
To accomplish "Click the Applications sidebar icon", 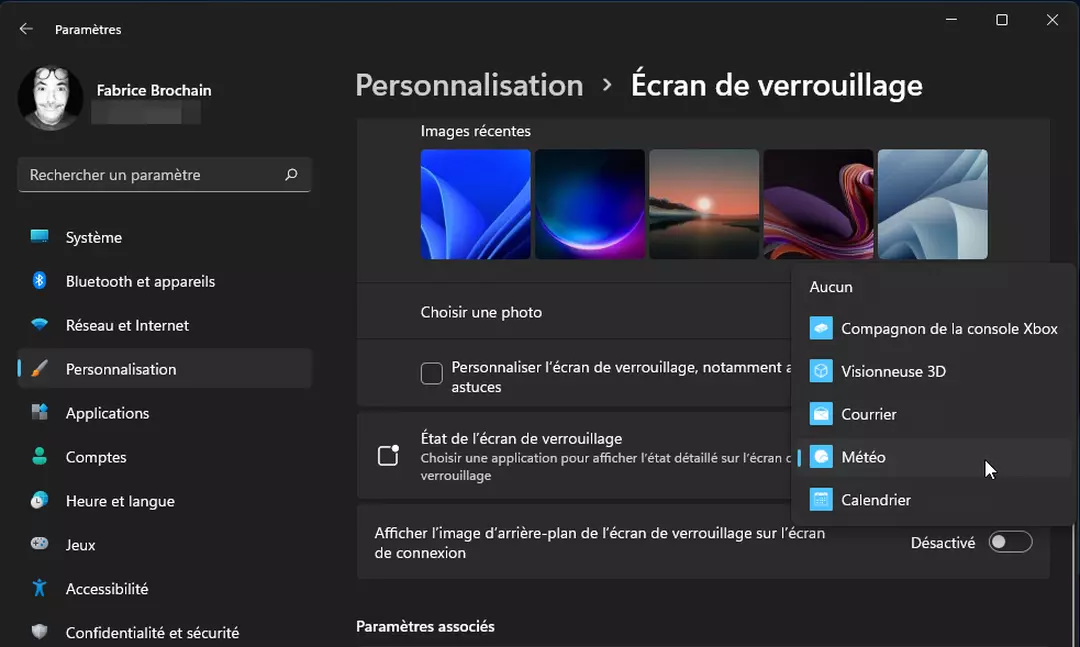I will (x=40, y=413).
